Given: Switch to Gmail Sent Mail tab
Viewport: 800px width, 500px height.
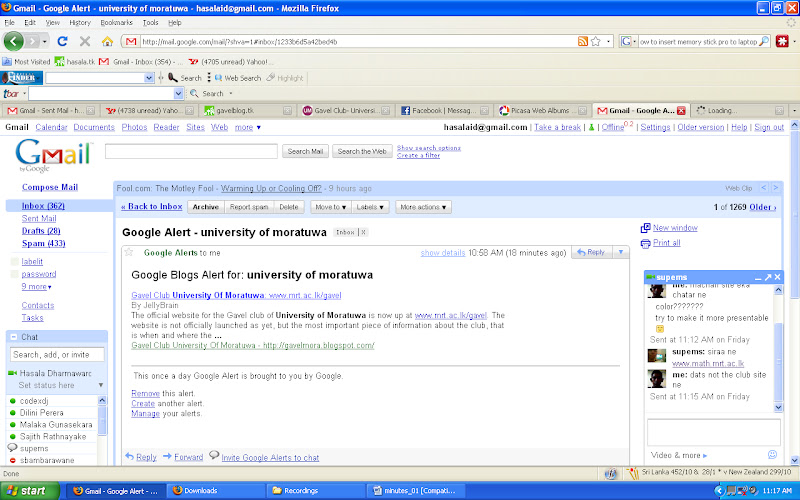Looking at the screenshot, I should tap(51, 110).
